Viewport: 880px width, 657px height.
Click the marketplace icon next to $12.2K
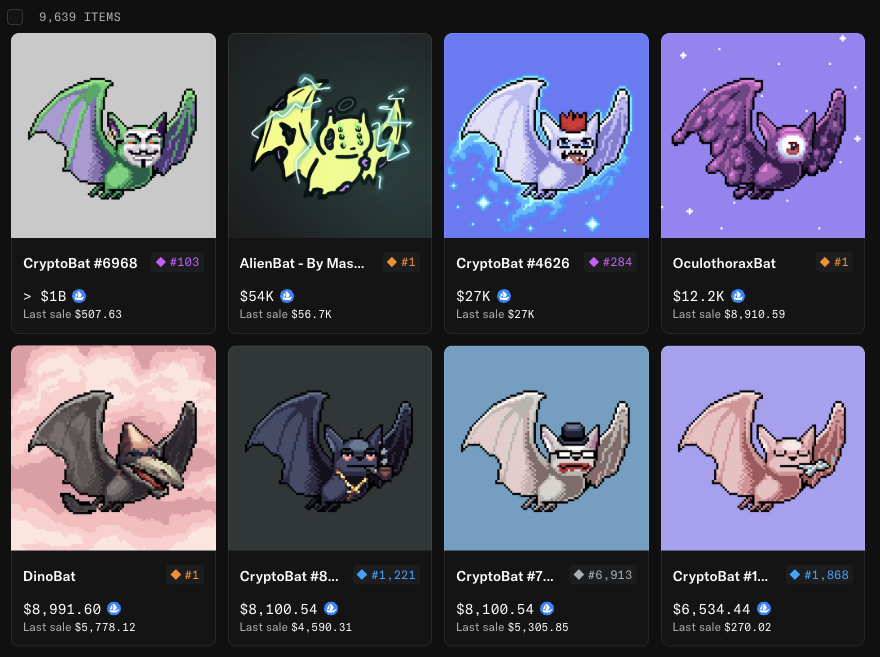coord(738,296)
